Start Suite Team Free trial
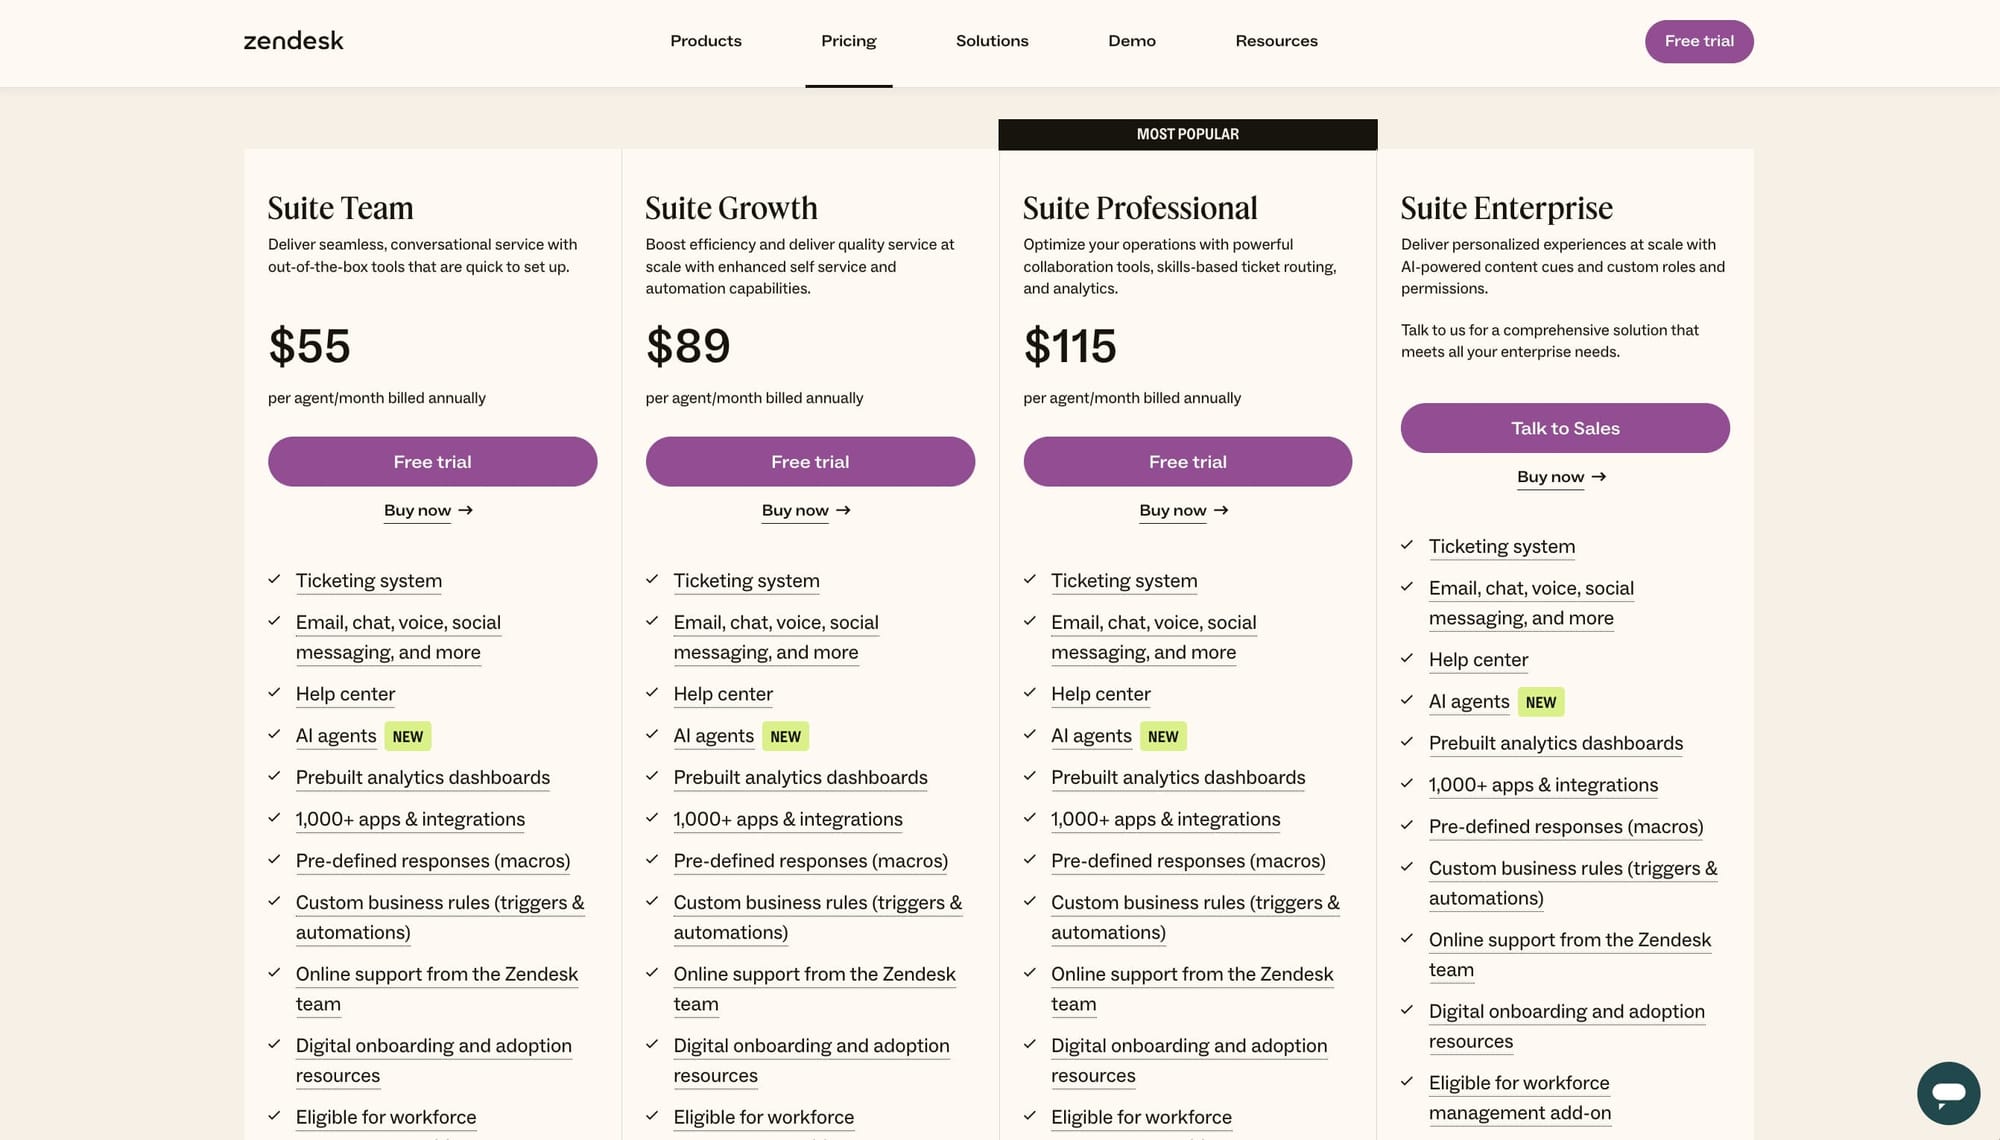The height and width of the screenshot is (1140, 2000). (432, 462)
